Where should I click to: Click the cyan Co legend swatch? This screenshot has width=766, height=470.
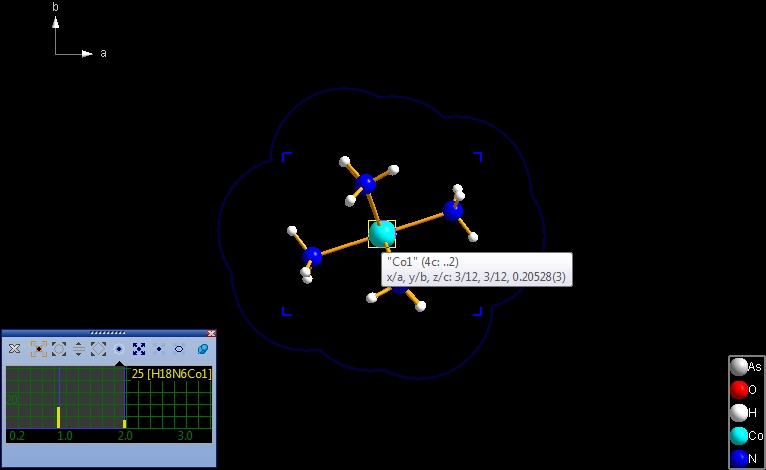pos(739,436)
